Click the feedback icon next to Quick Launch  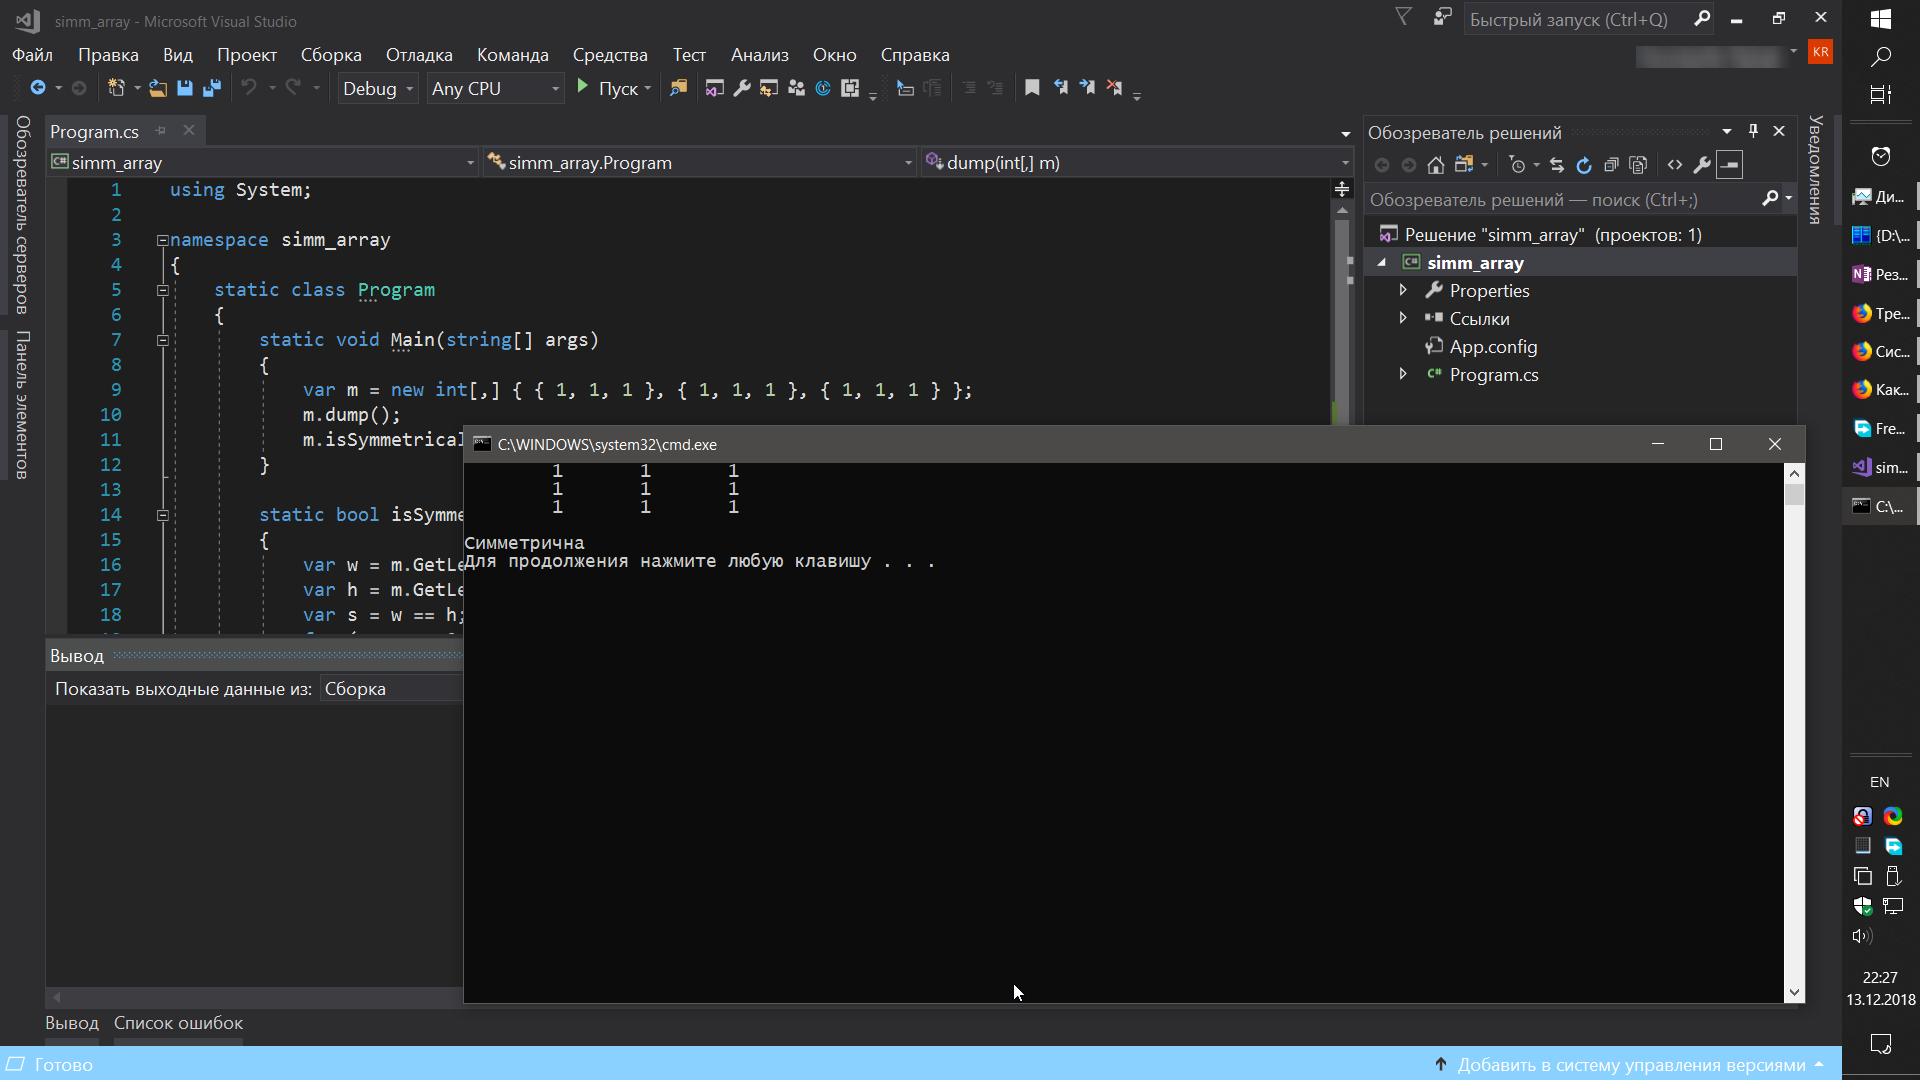point(1442,18)
